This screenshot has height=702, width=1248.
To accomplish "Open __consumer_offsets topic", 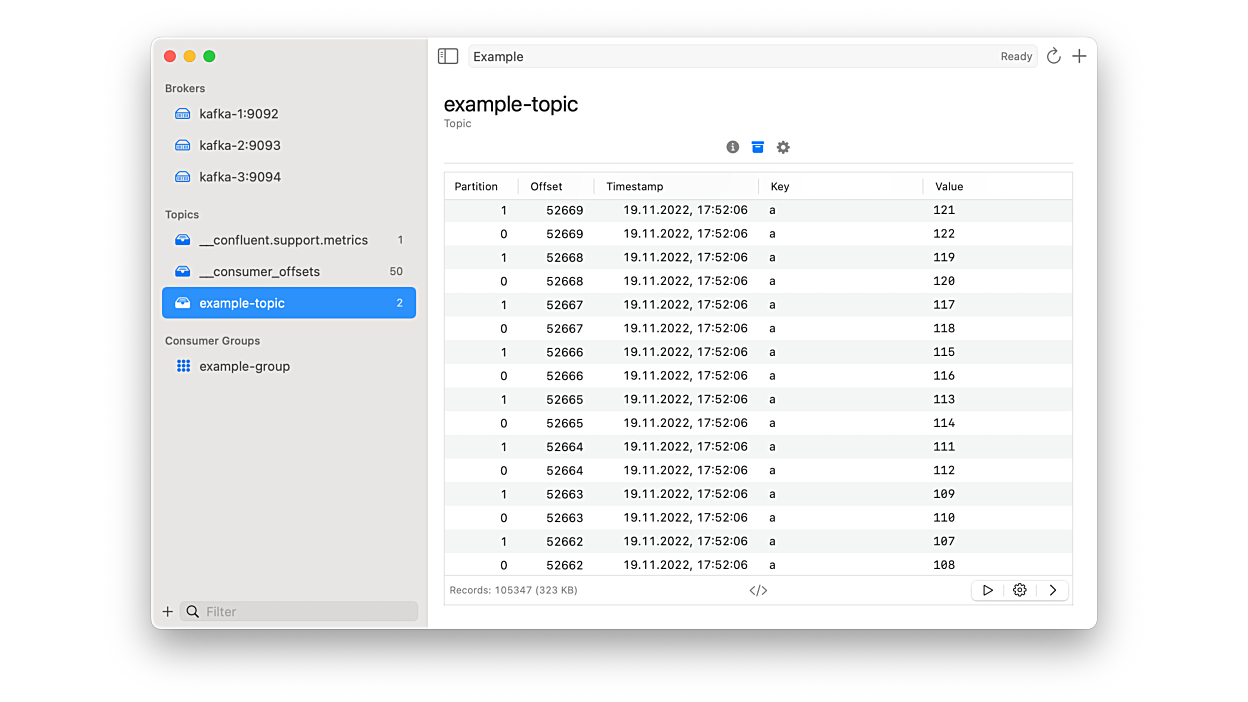I will pos(289,271).
